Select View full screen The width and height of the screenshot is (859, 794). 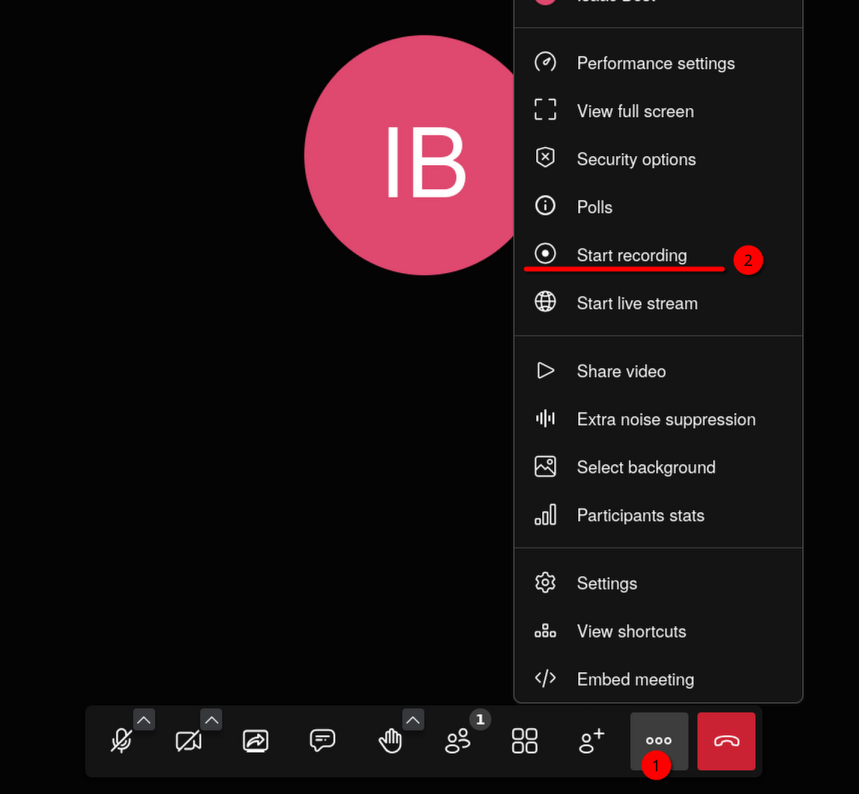pyautogui.click(x=658, y=111)
